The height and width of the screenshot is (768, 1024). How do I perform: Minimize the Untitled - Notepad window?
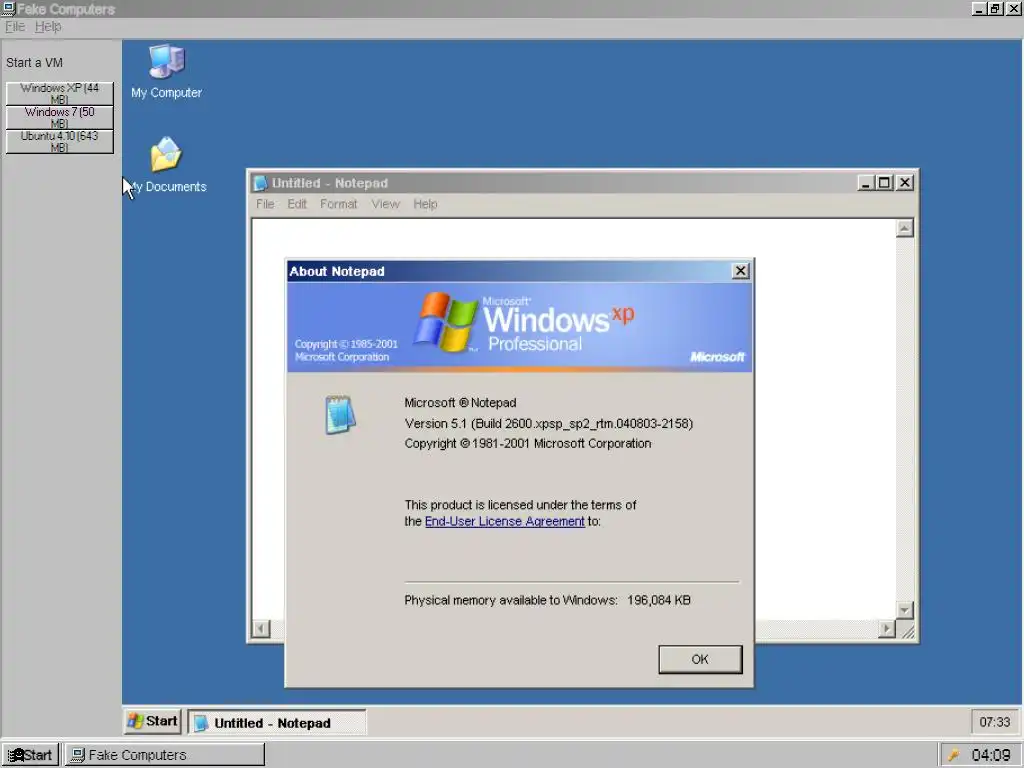(x=865, y=184)
